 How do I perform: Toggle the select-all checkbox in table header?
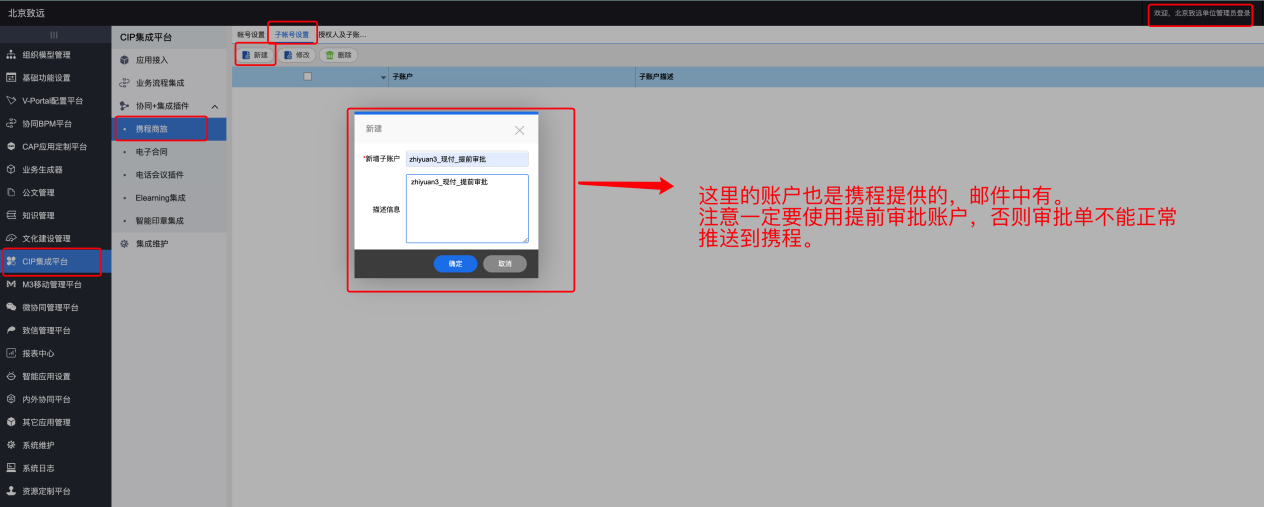pos(308,76)
